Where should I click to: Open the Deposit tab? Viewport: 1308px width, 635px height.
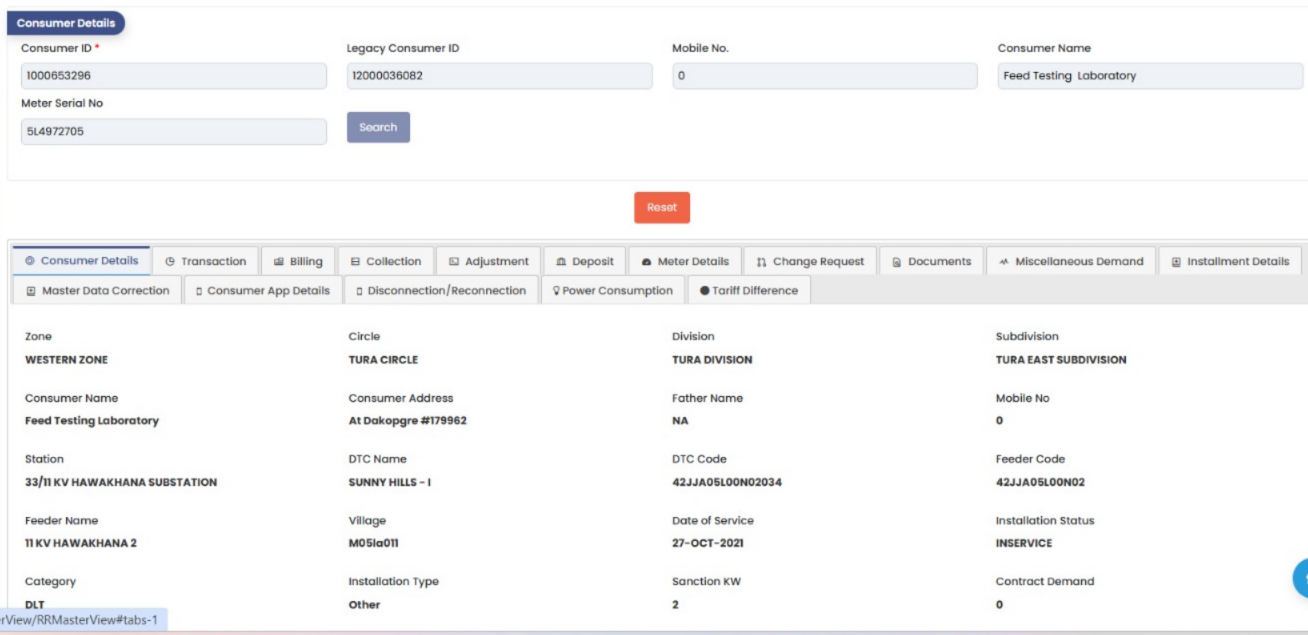585,261
